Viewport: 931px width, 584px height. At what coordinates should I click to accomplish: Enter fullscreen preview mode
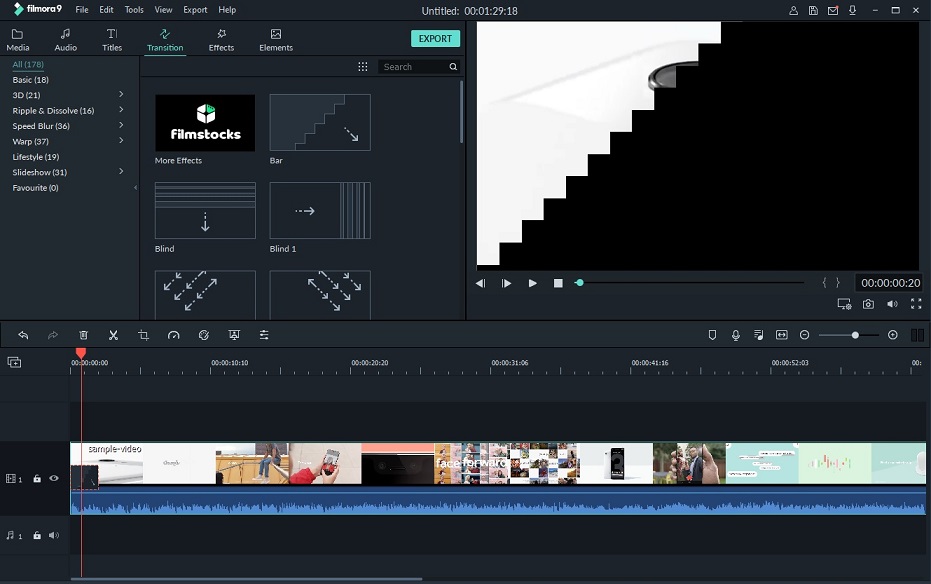[x=916, y=304]
